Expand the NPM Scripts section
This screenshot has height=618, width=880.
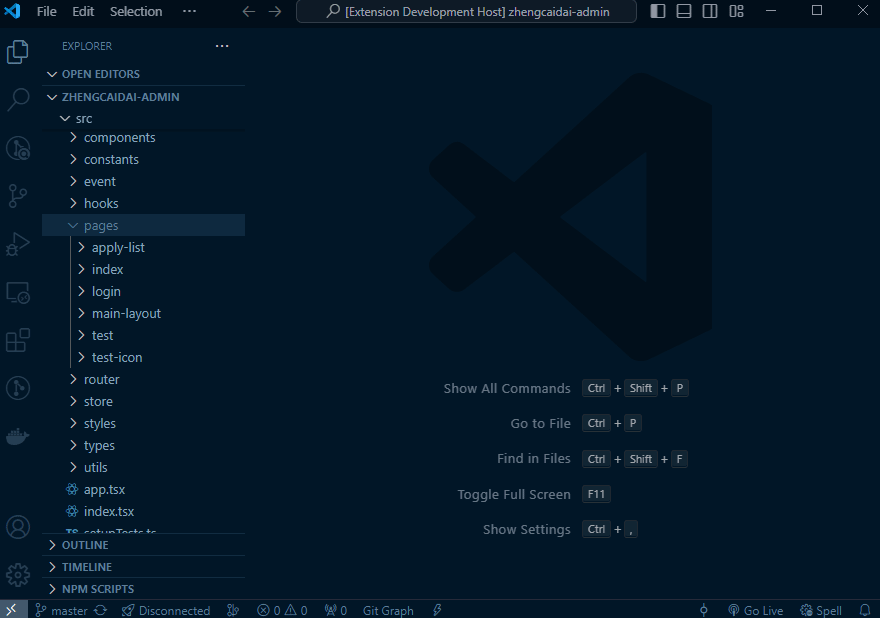(144, 589)
